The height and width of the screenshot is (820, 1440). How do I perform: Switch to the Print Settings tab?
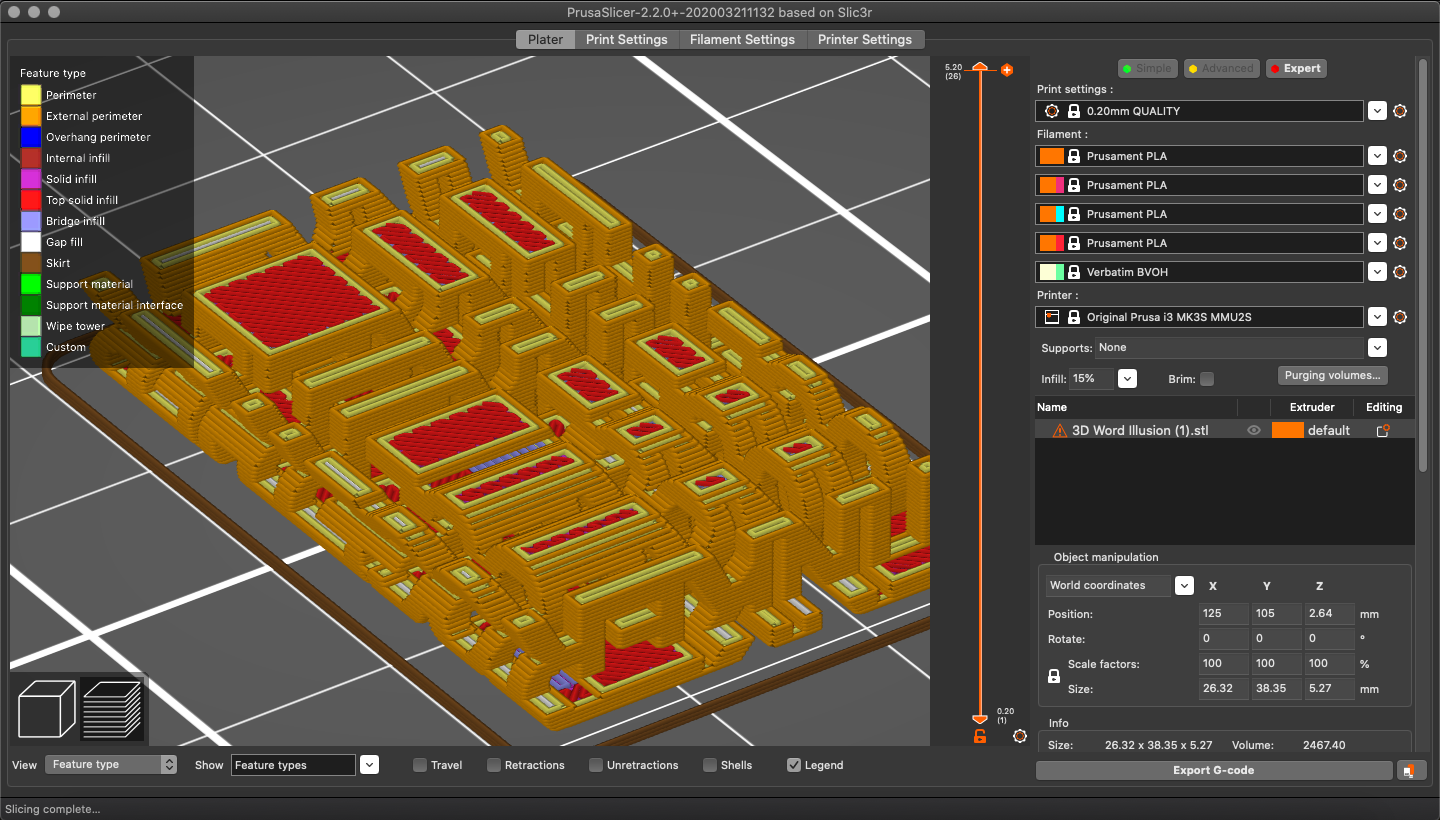626,39
